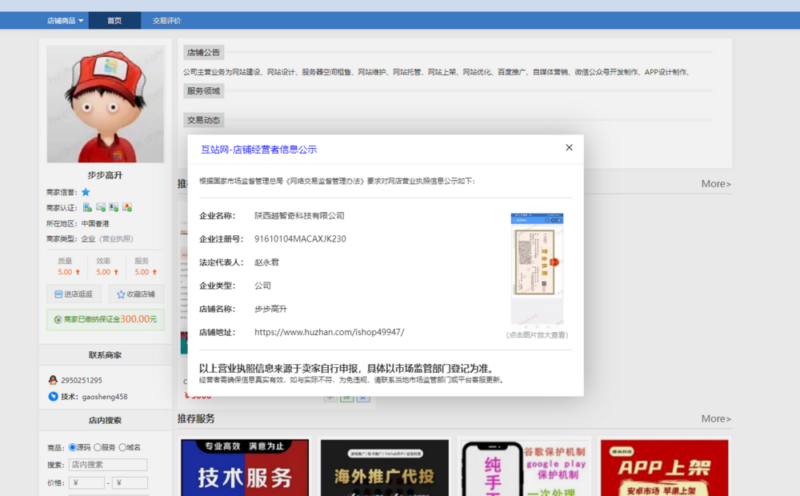Screen dimensions: 800x496
Task: Click the blue star reputation icon
Action: [86, 192]
